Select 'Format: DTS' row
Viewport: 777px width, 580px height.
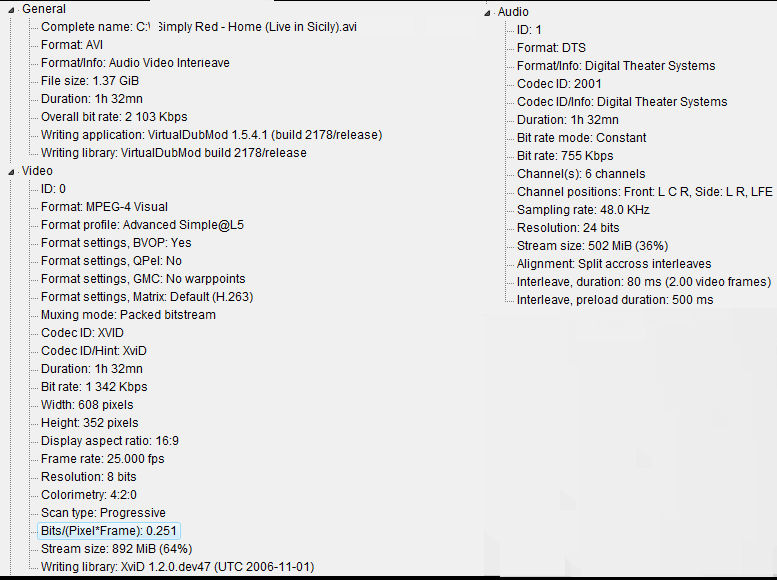(x=551, y=48)
